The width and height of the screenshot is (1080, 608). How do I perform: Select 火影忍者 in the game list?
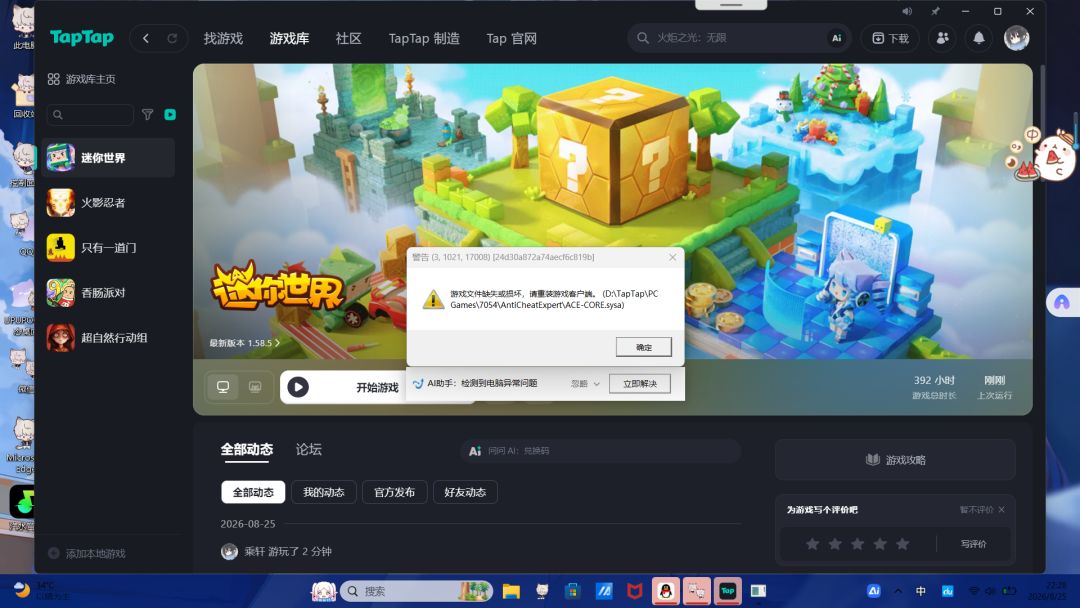tap(108, 202)
